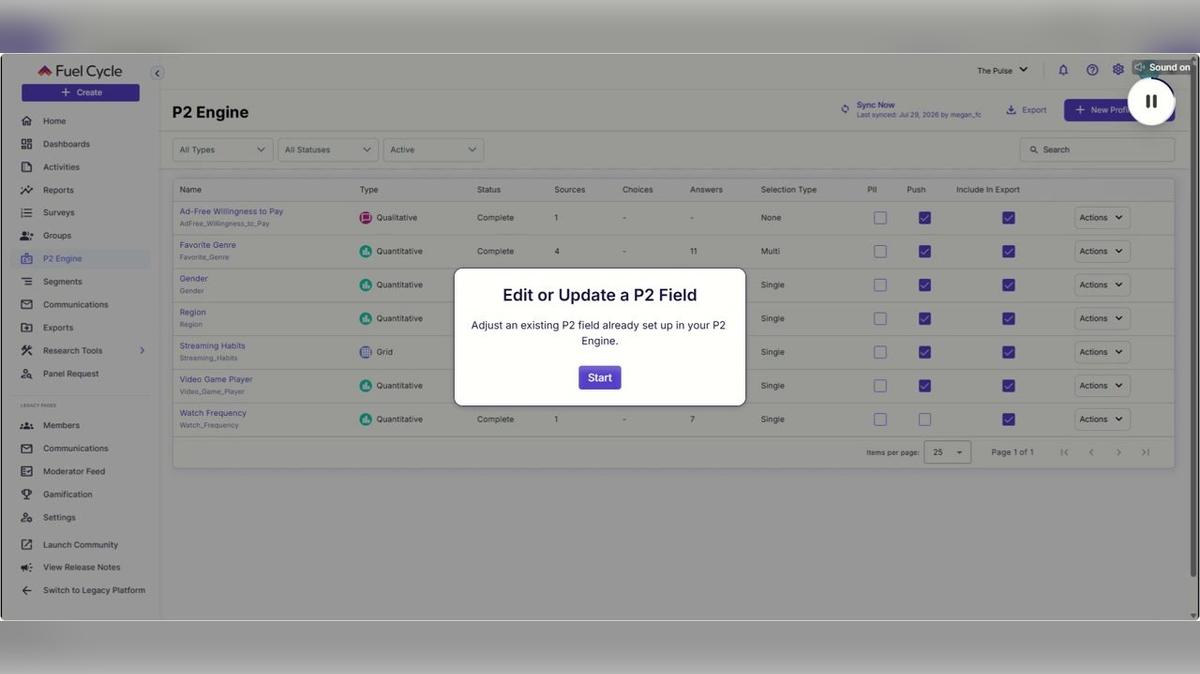Viewport: 1200px width, 674px height.
Task: Toggle Include In Export for Watch Frequency
Action: click(x=1009, y=420)
